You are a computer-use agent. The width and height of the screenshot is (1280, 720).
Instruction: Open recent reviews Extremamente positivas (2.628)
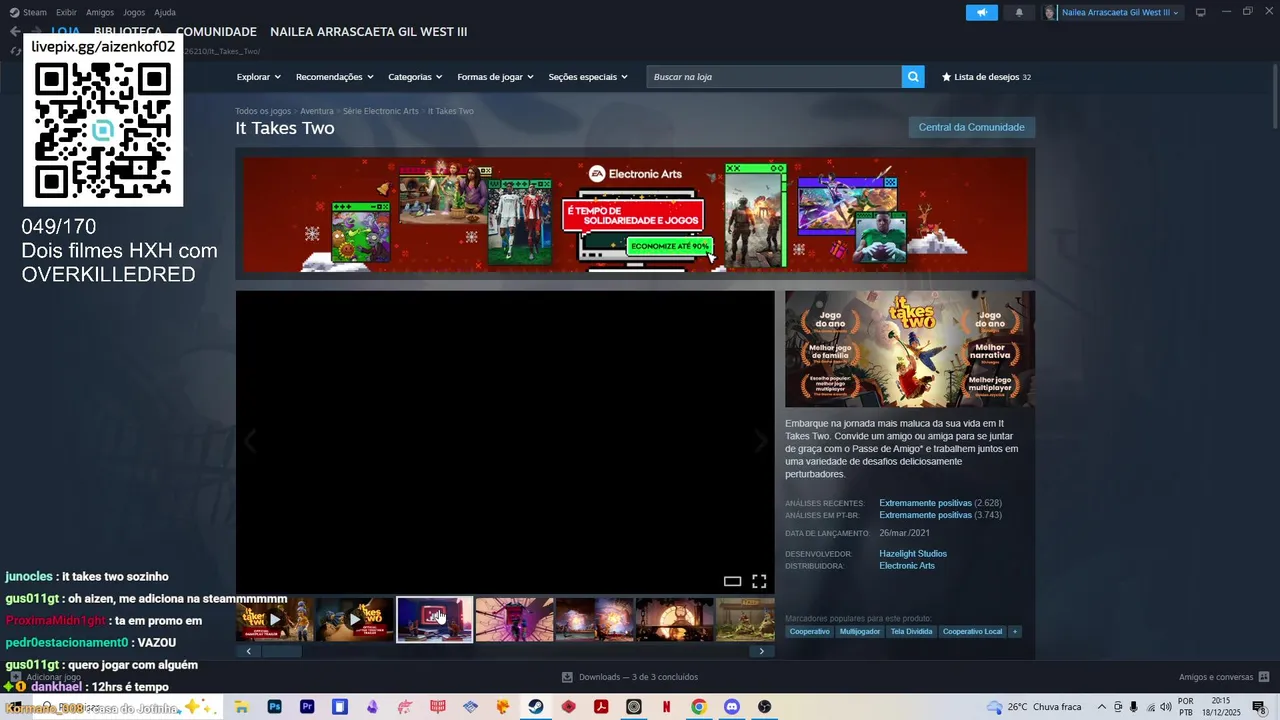(x=940, y=503)
